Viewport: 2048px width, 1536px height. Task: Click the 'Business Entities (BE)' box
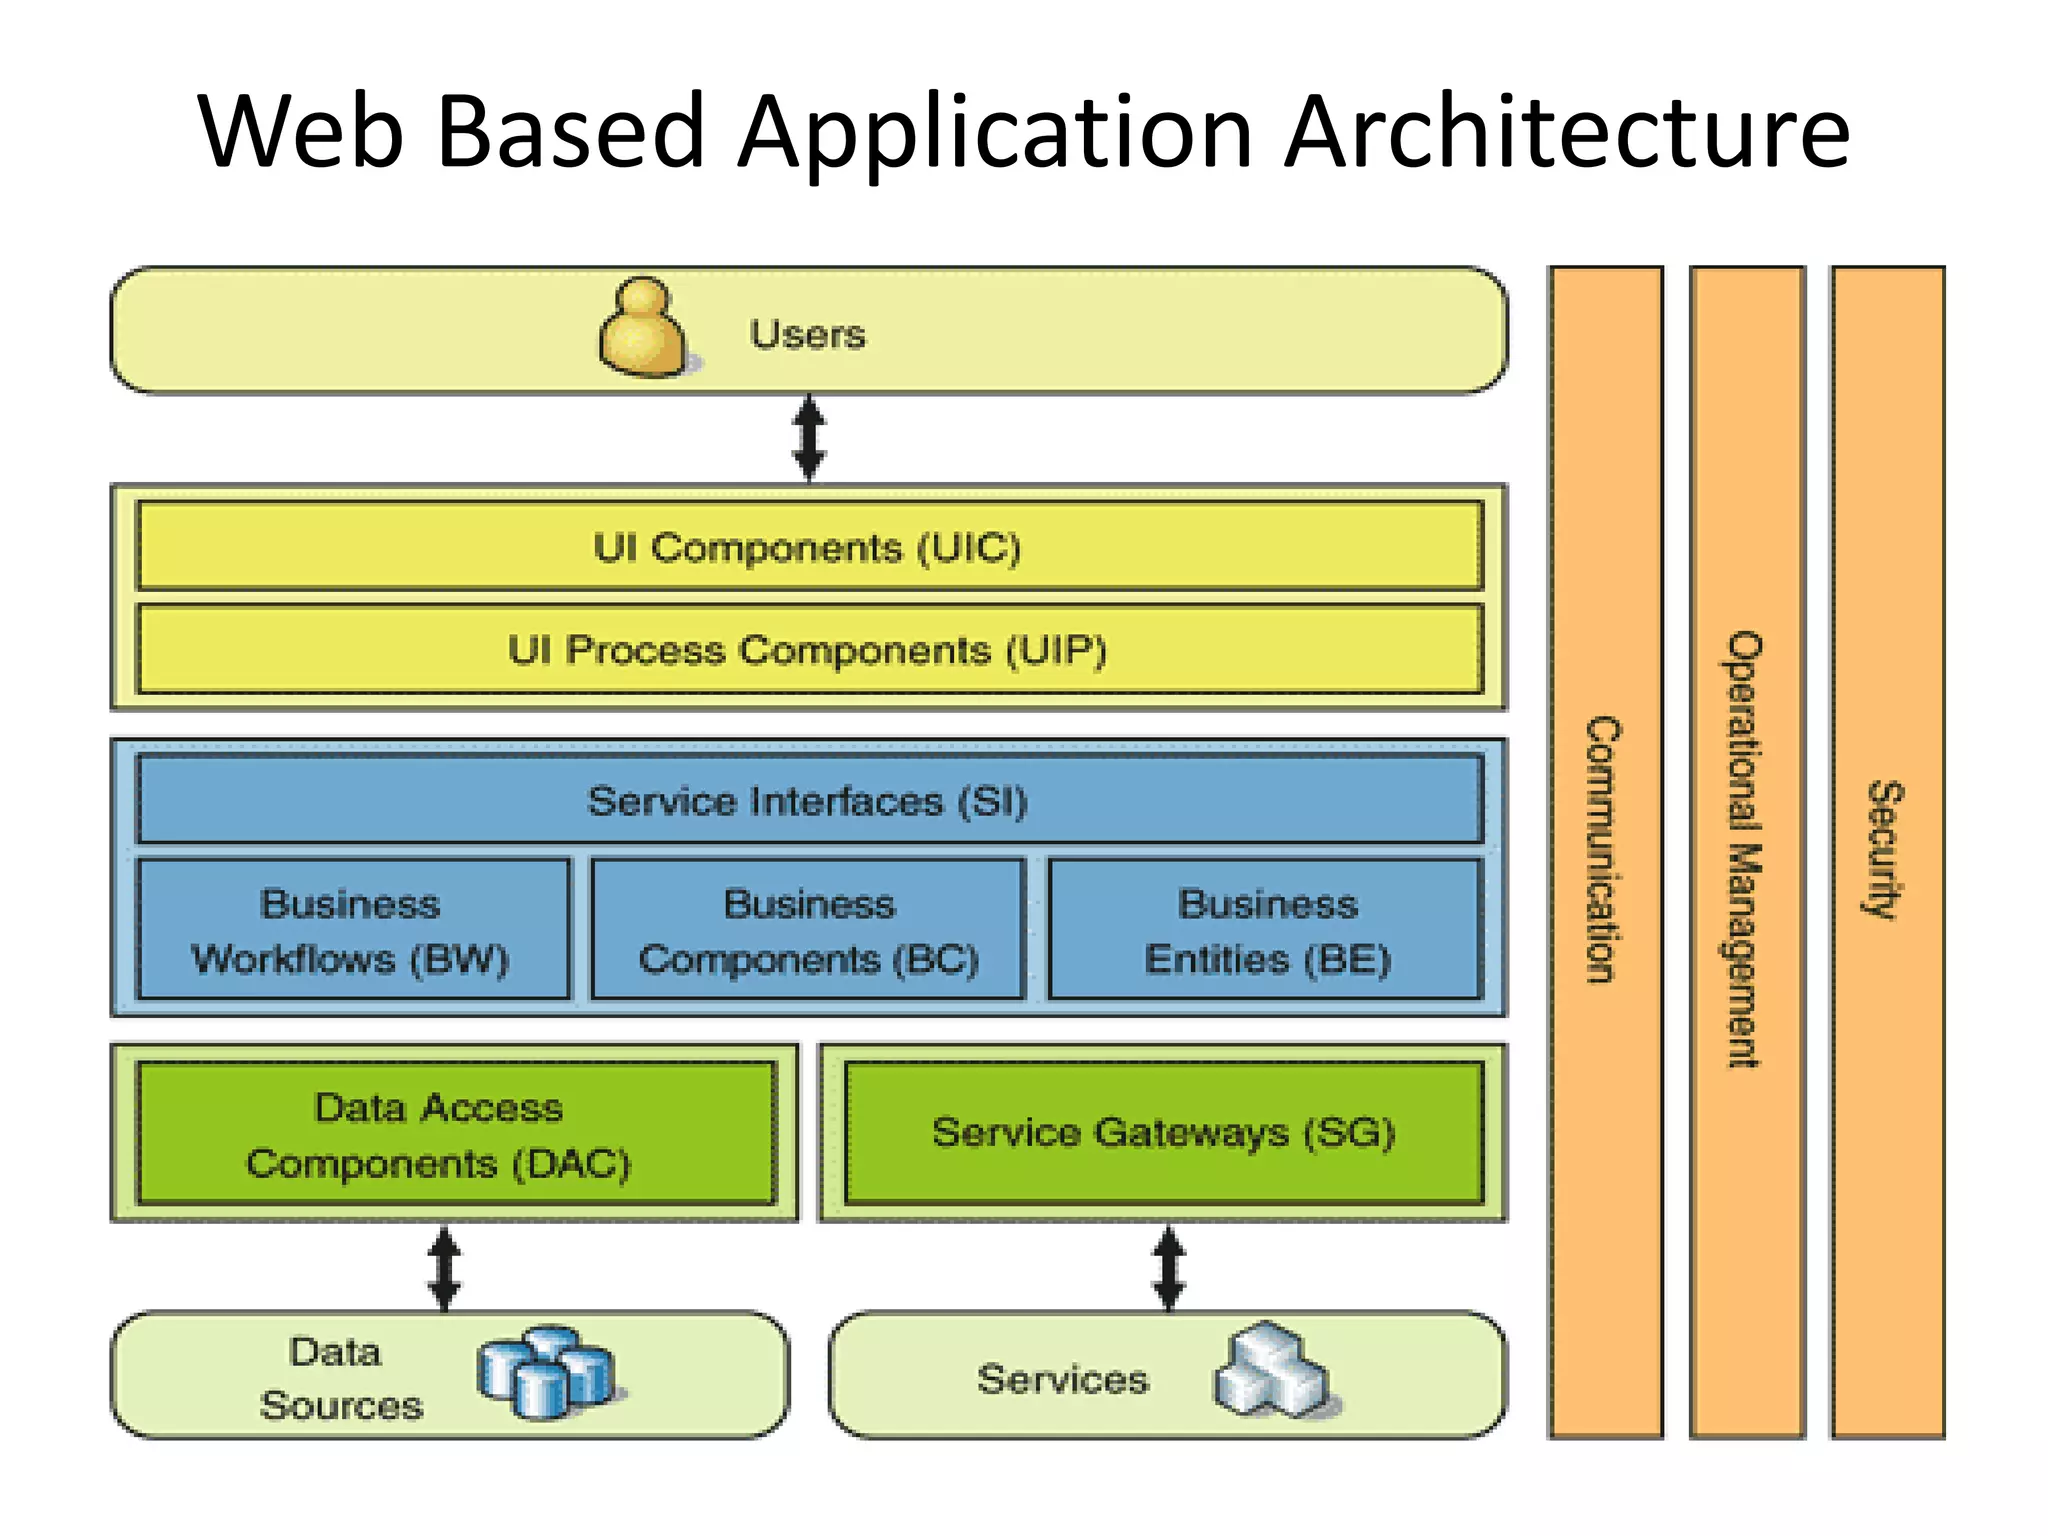(1266, 929)
